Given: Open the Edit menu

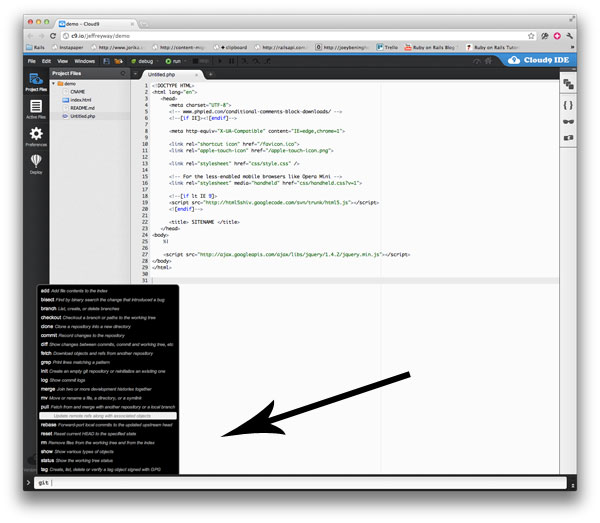Looking at the screenshot, I should [x=46, y=61].
